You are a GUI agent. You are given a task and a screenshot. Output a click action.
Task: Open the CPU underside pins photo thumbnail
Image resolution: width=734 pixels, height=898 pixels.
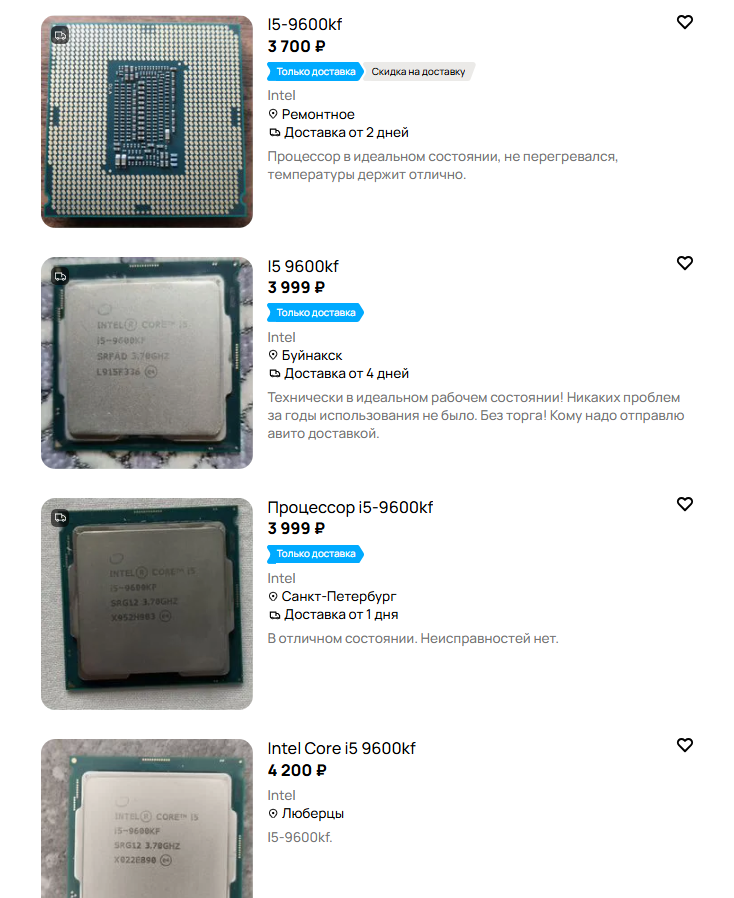pyautogui.click(x=147, y=122)
